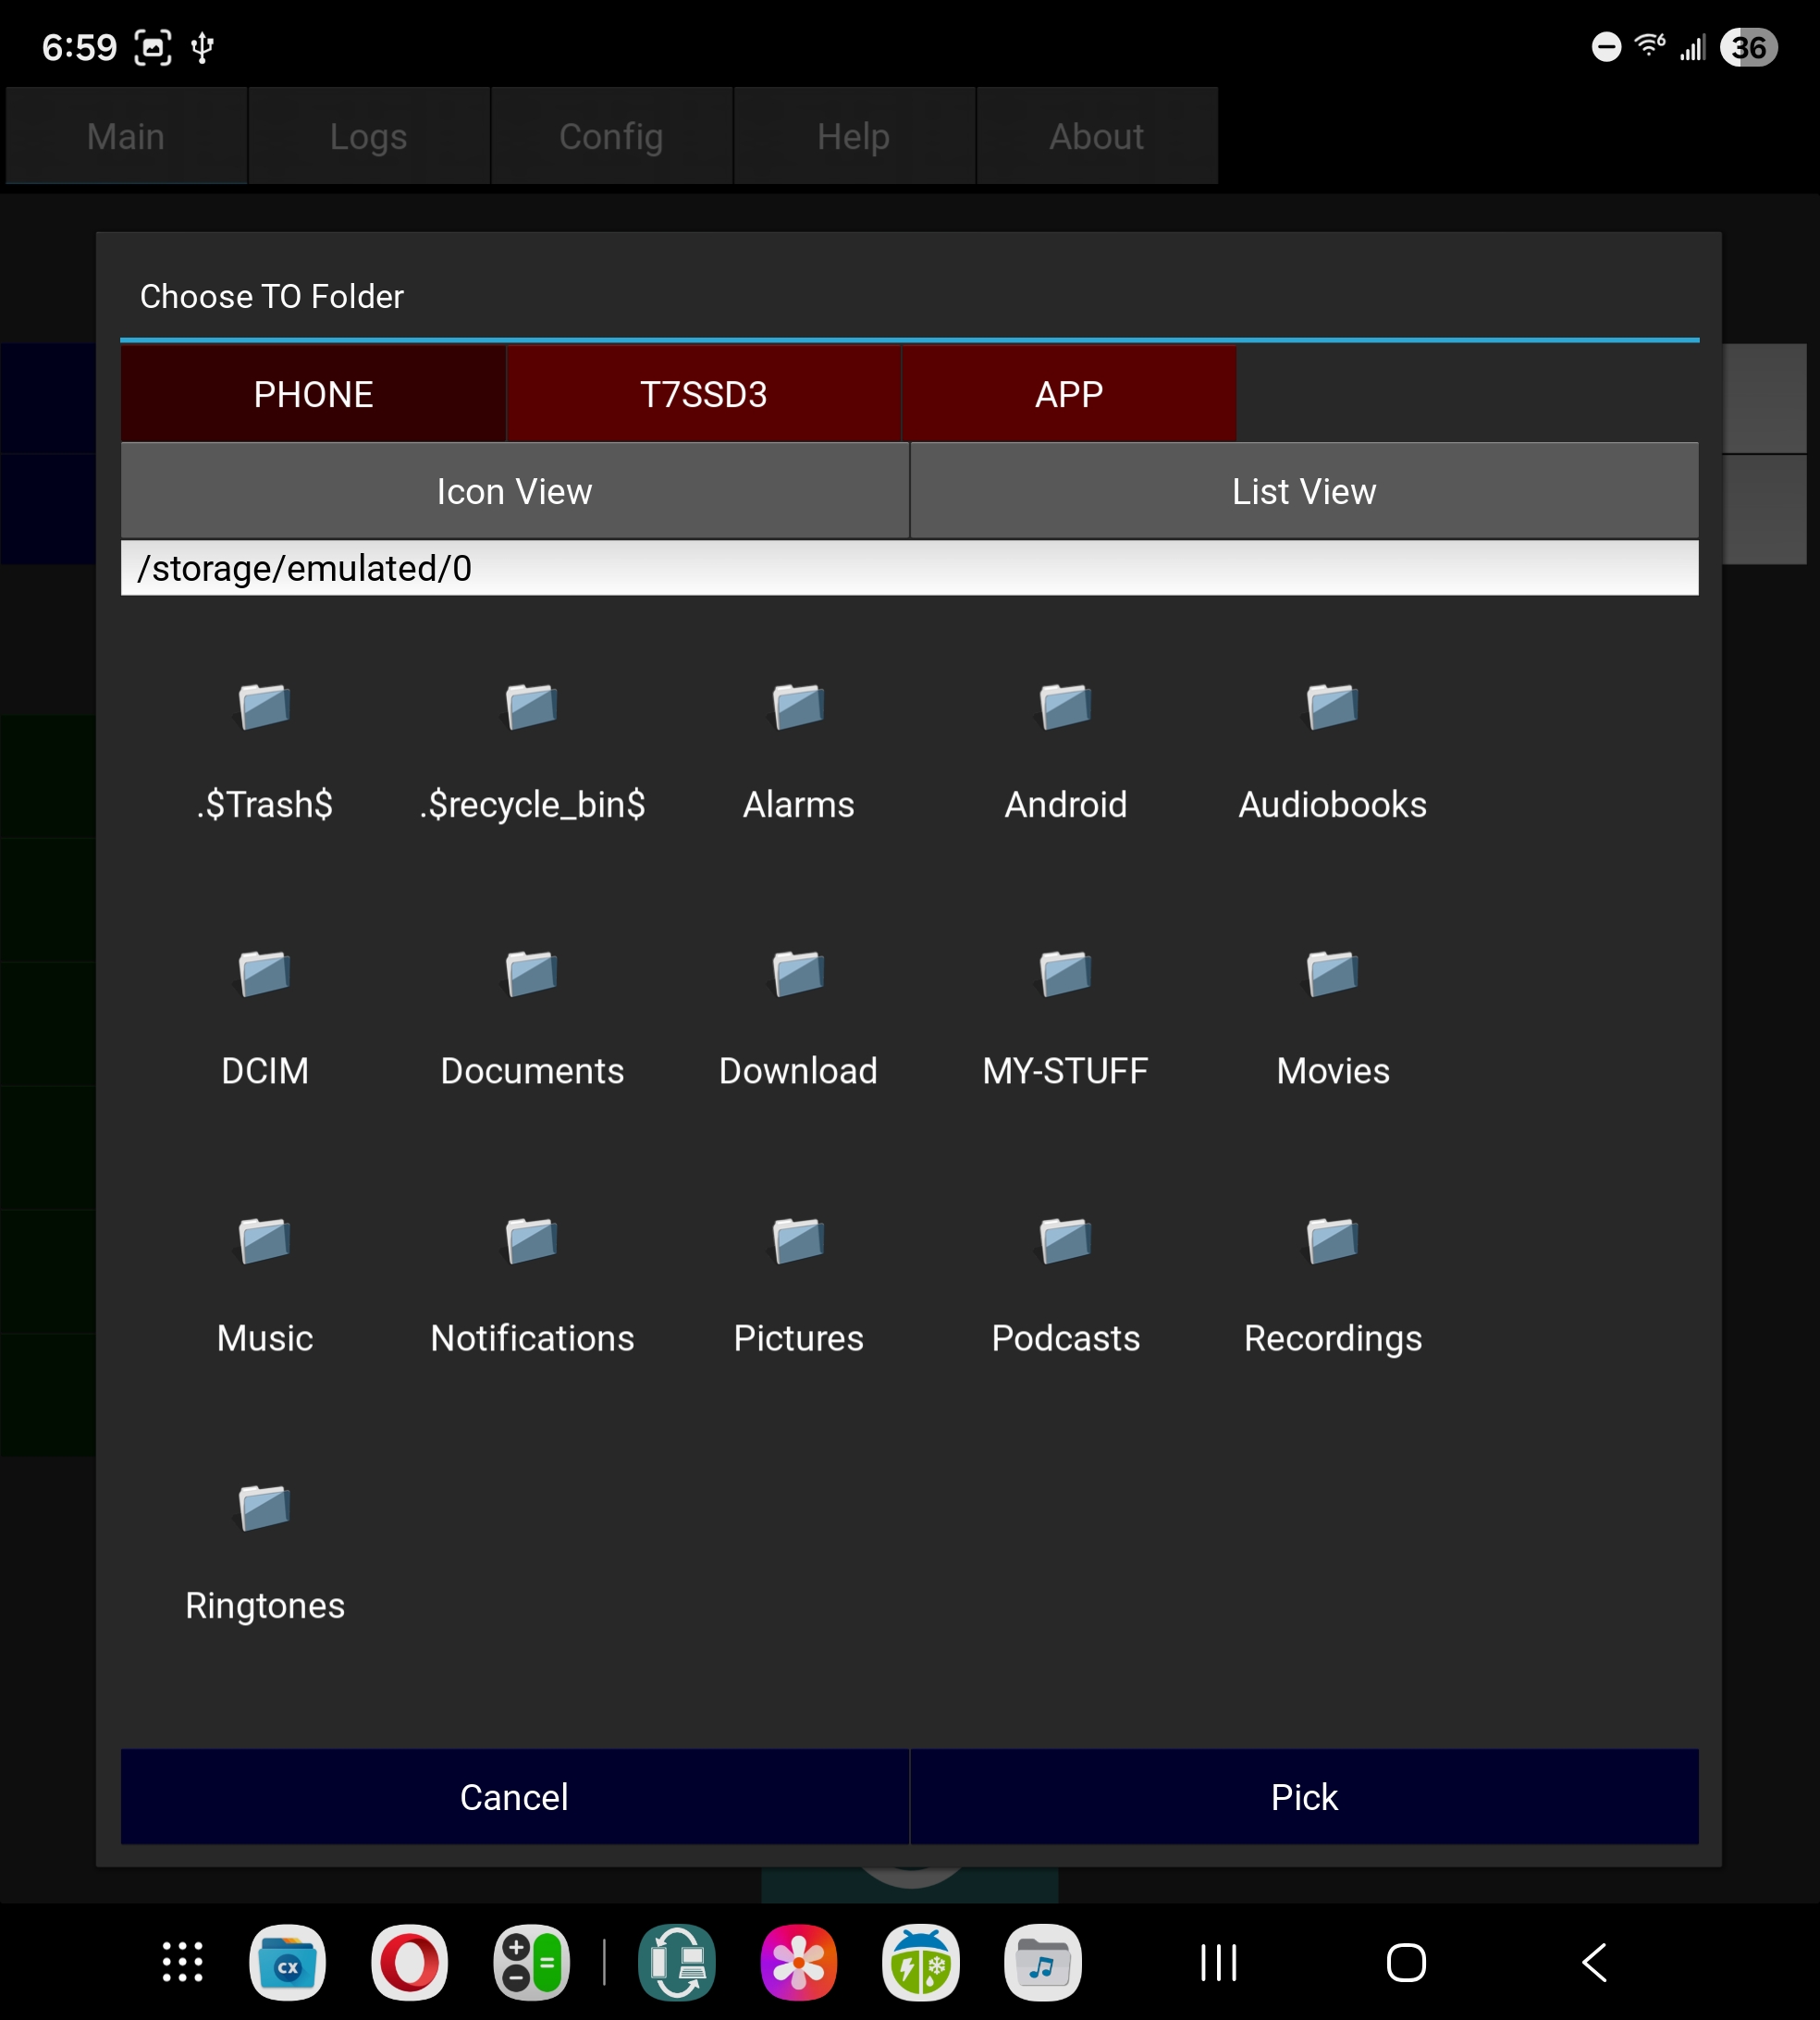Switch to Icon View
This screenshot has width=1820, height=2020.
click(514, 491)
